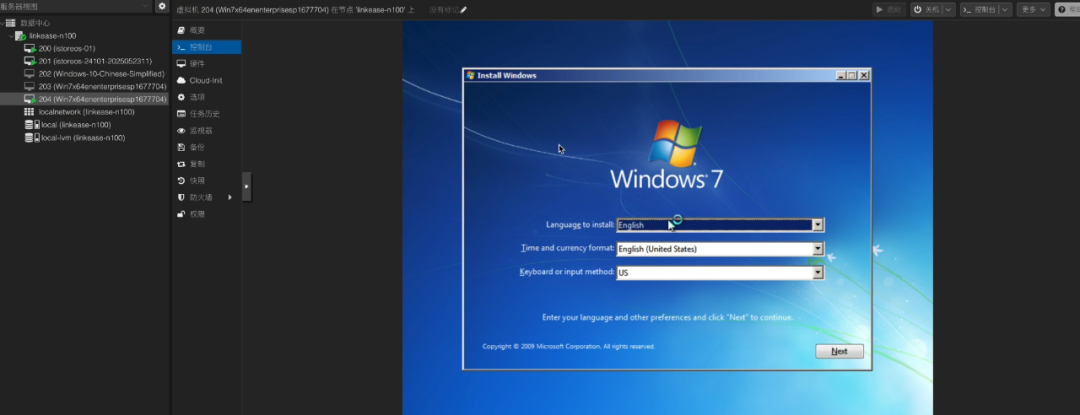This screenshot has width=1080, height=415.
Task: Click Next in Install Windows
Action: click(839, 351)
